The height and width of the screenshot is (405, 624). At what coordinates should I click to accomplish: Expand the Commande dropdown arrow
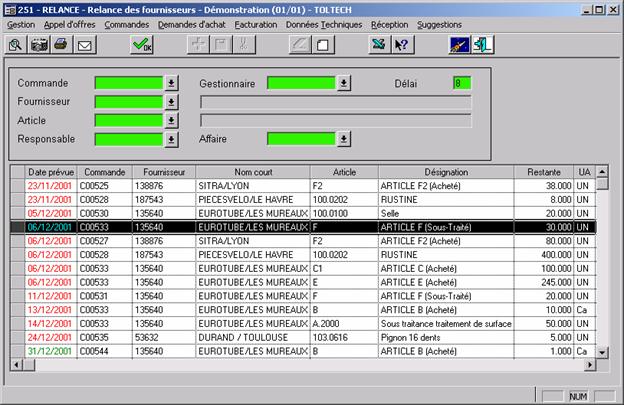(171, 83)
